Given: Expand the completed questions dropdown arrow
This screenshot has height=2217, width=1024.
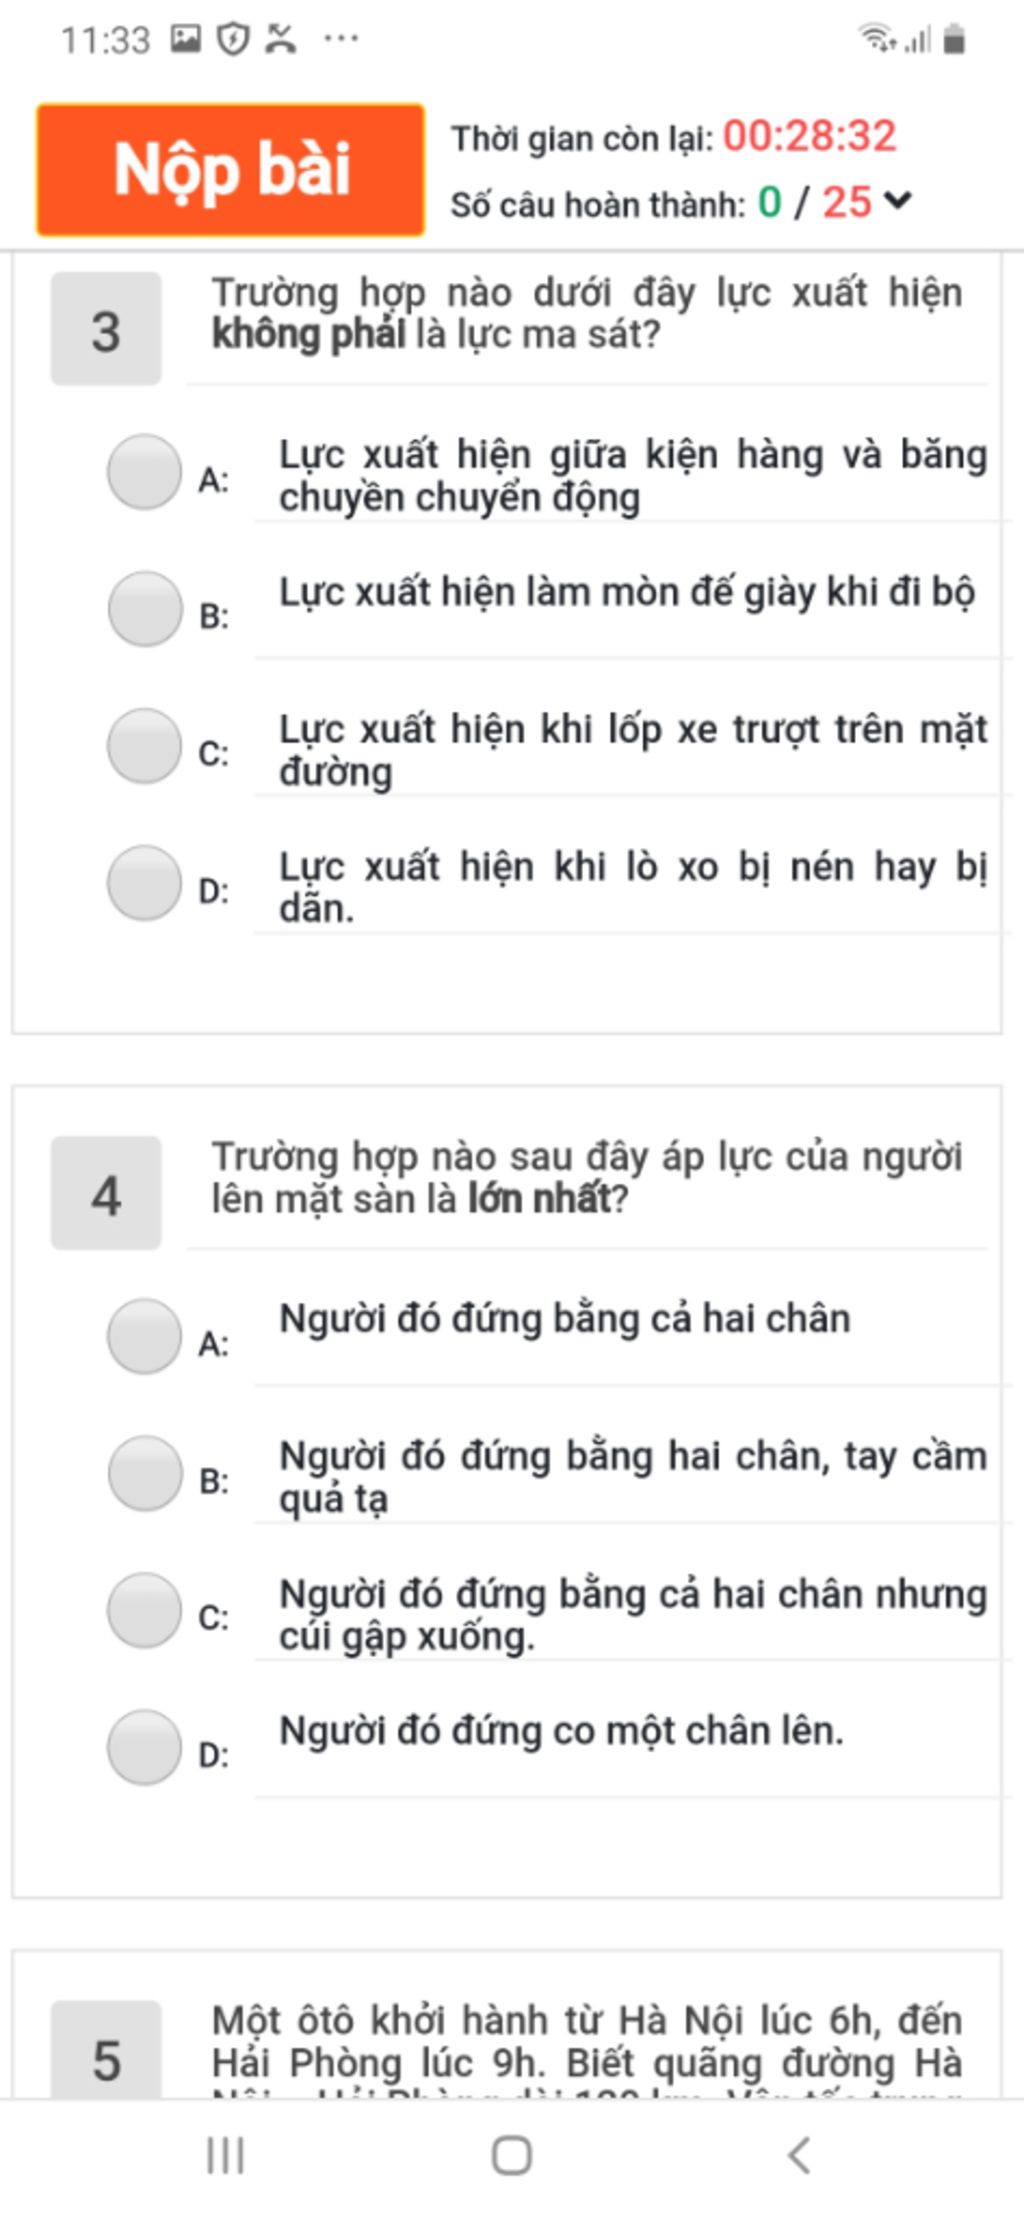Looking at the screenshot, I should click(x=898, y=201).
